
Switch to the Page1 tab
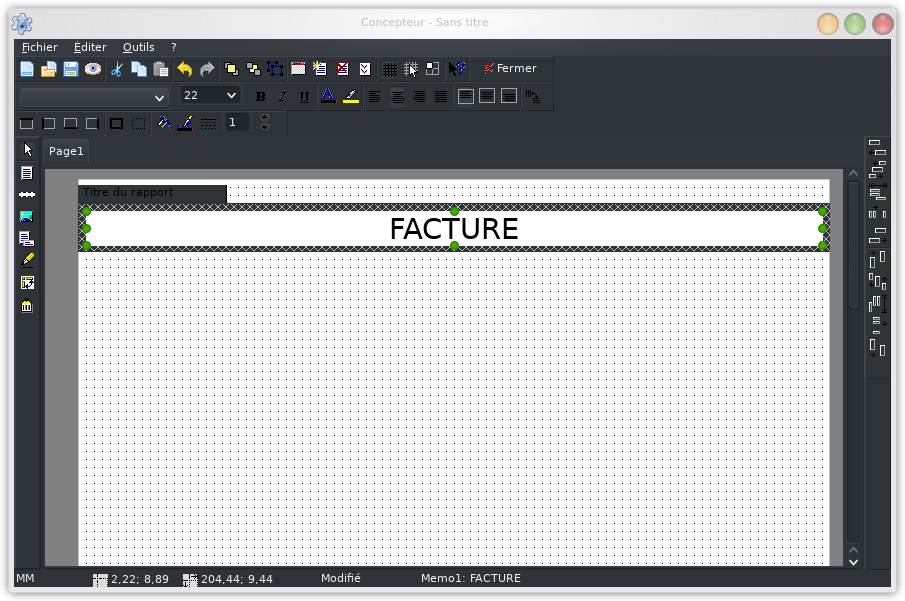[x=66, y=151]
